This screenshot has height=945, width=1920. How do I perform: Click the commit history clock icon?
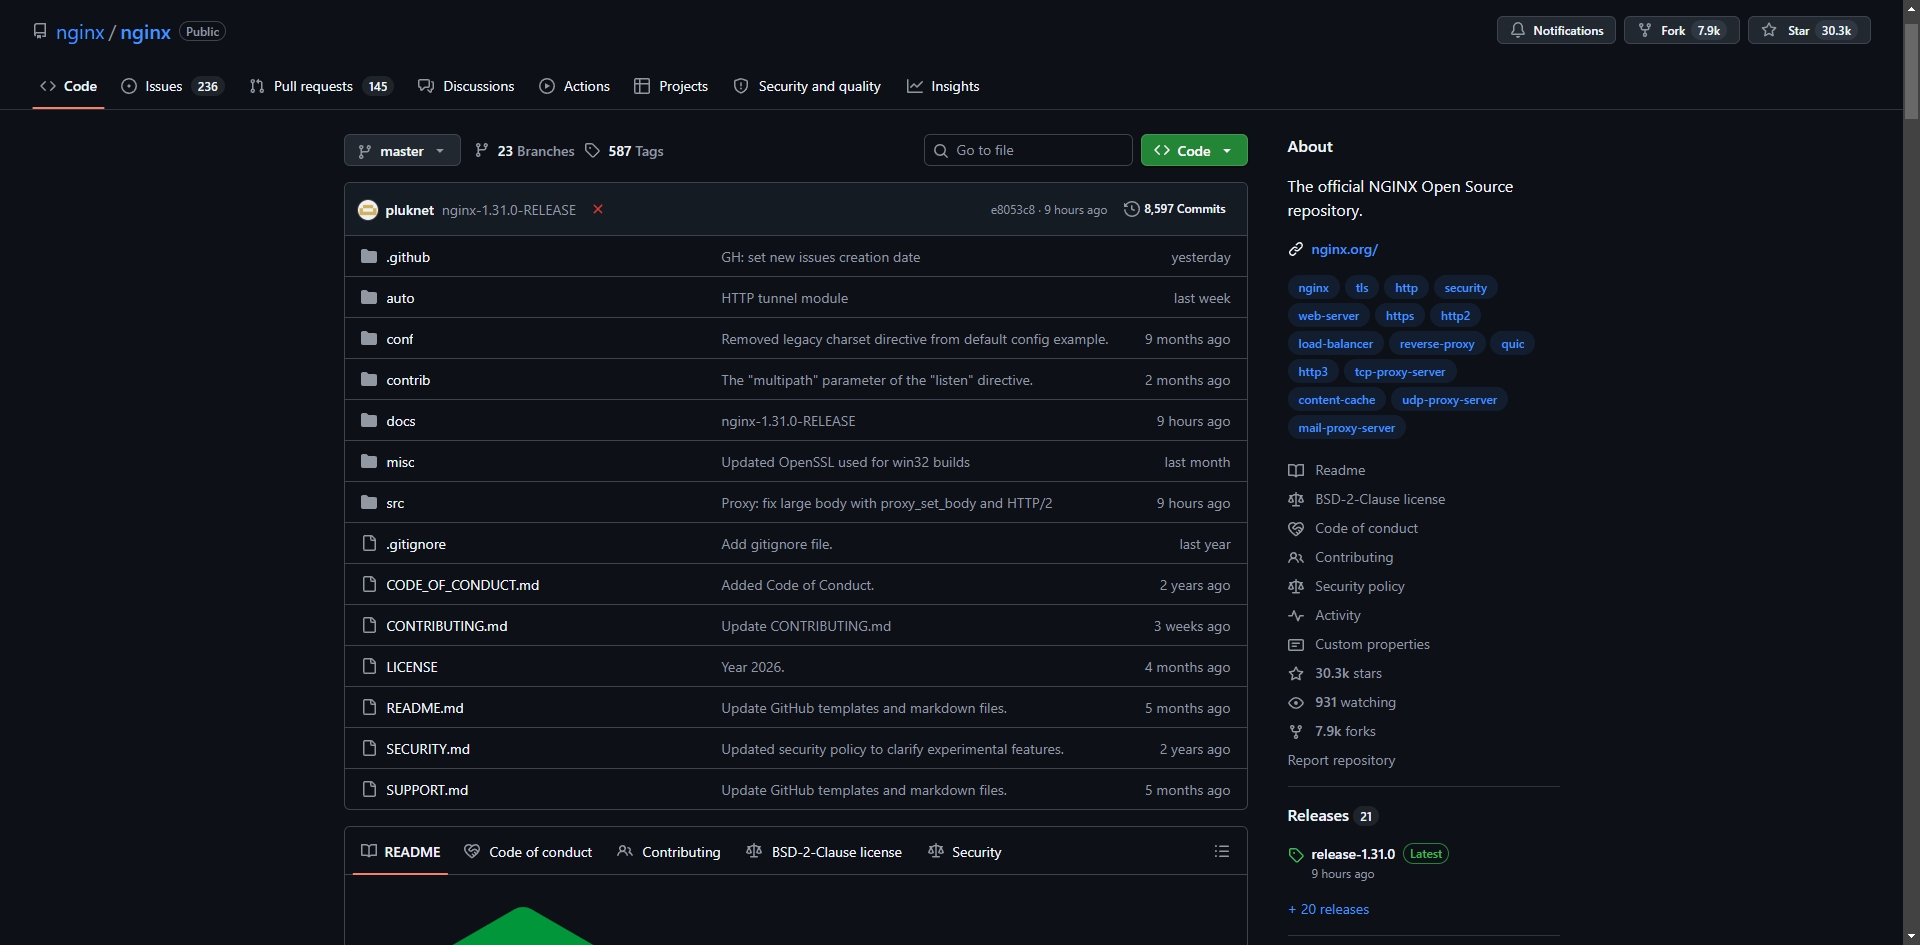pyautogui.click(x=1131, y=209)
